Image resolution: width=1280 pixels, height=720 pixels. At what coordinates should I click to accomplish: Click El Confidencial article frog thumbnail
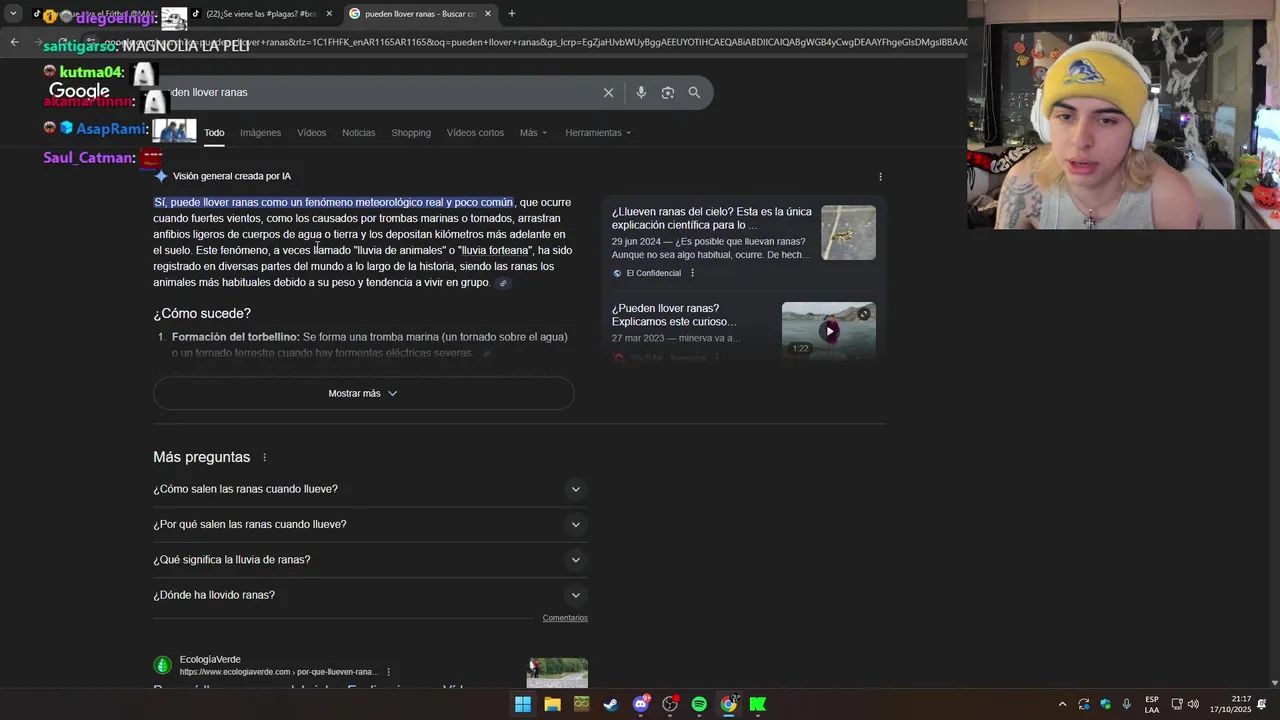tap(848, 232)
